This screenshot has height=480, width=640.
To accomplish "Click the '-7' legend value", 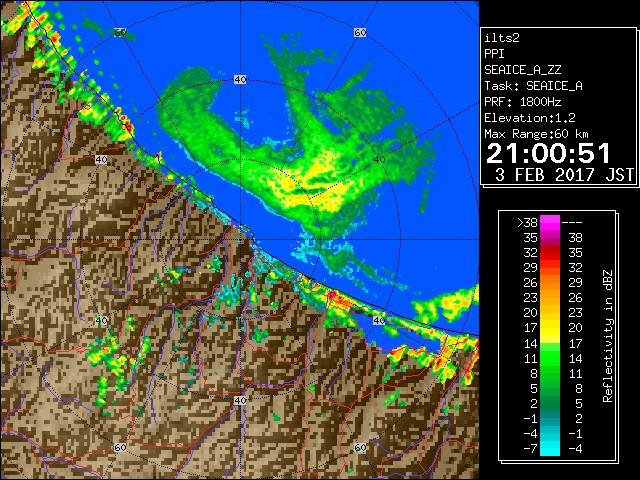I will [531, 449].
